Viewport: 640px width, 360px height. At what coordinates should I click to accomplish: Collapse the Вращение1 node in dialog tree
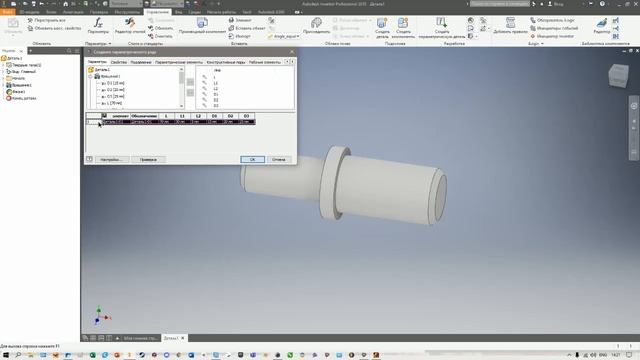91,76
